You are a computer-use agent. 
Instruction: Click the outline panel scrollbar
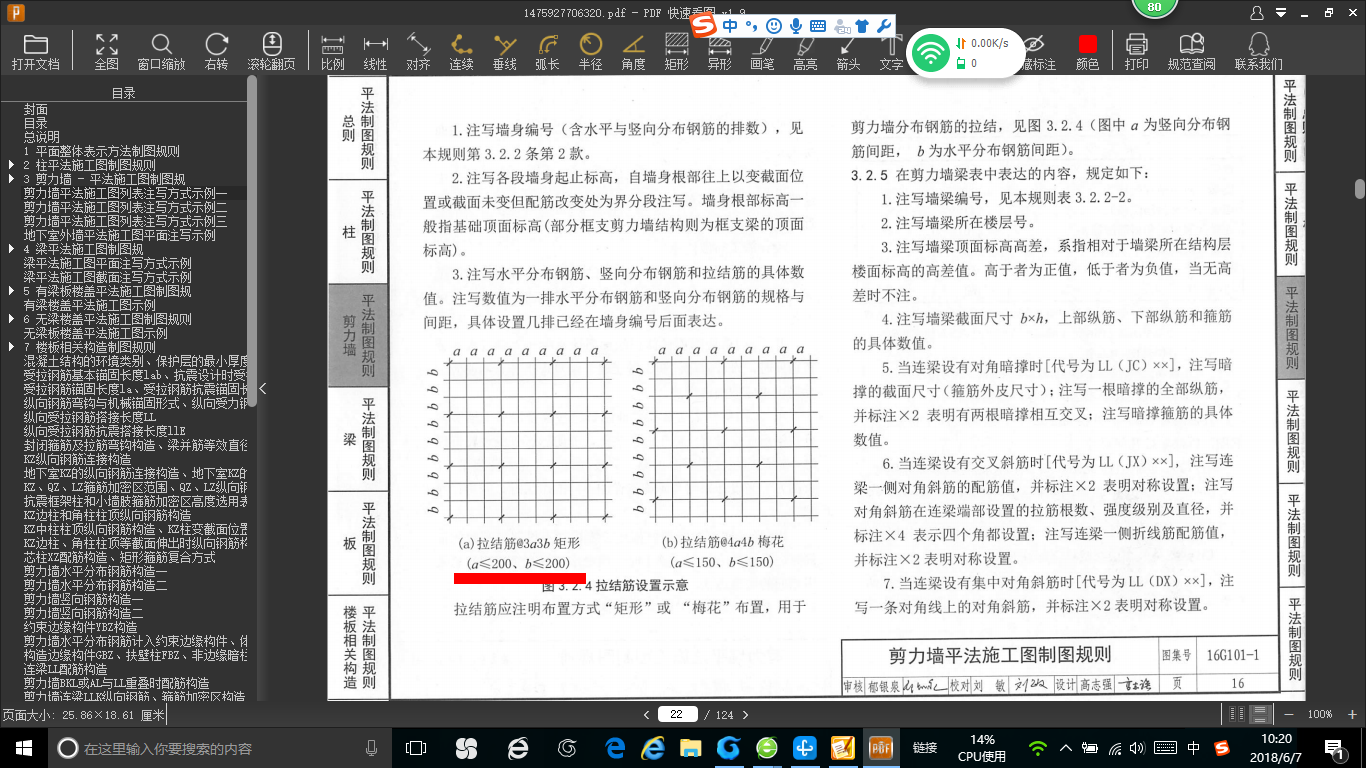click(x=251, y=240)
